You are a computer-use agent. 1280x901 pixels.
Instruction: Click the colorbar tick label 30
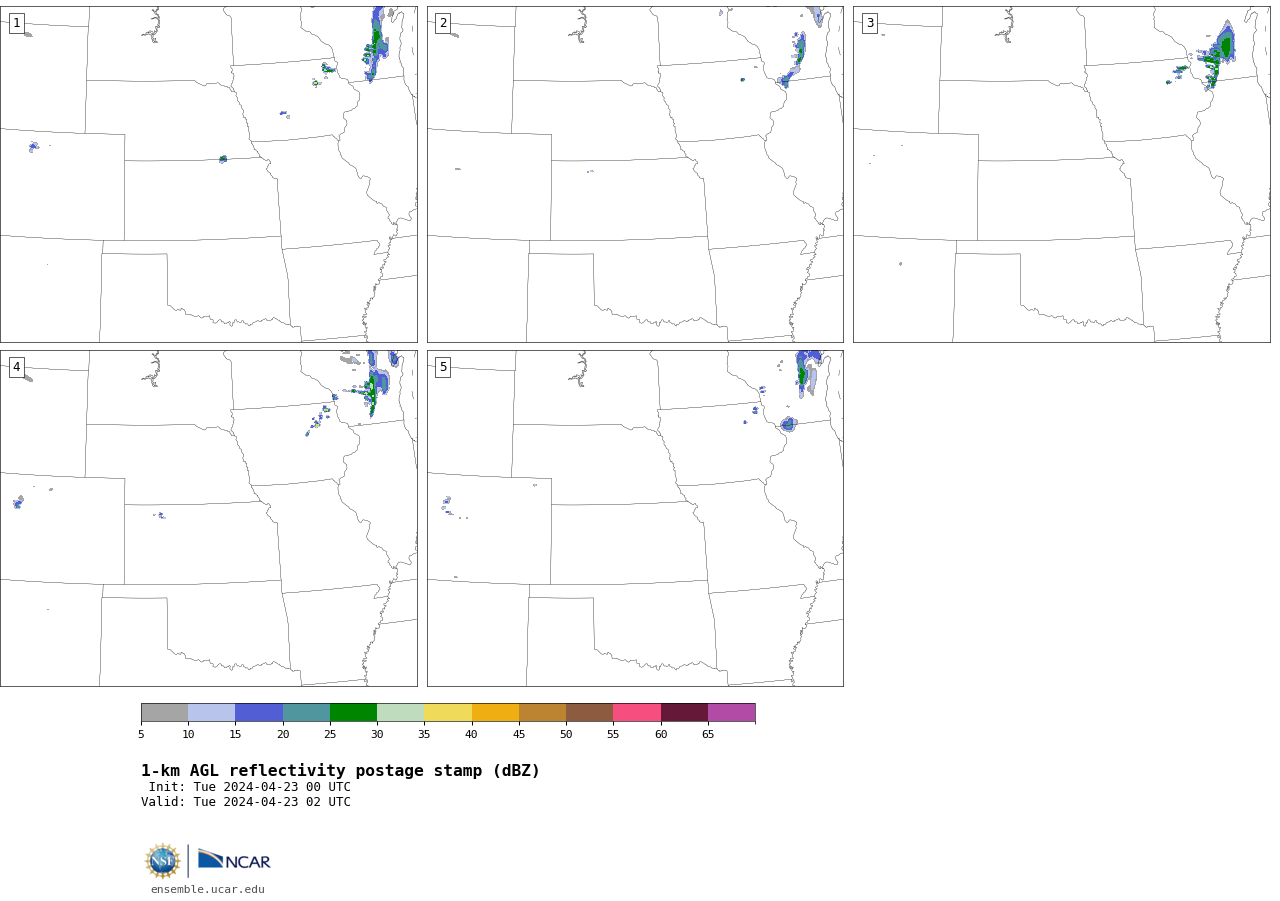[x=377, y=735]
